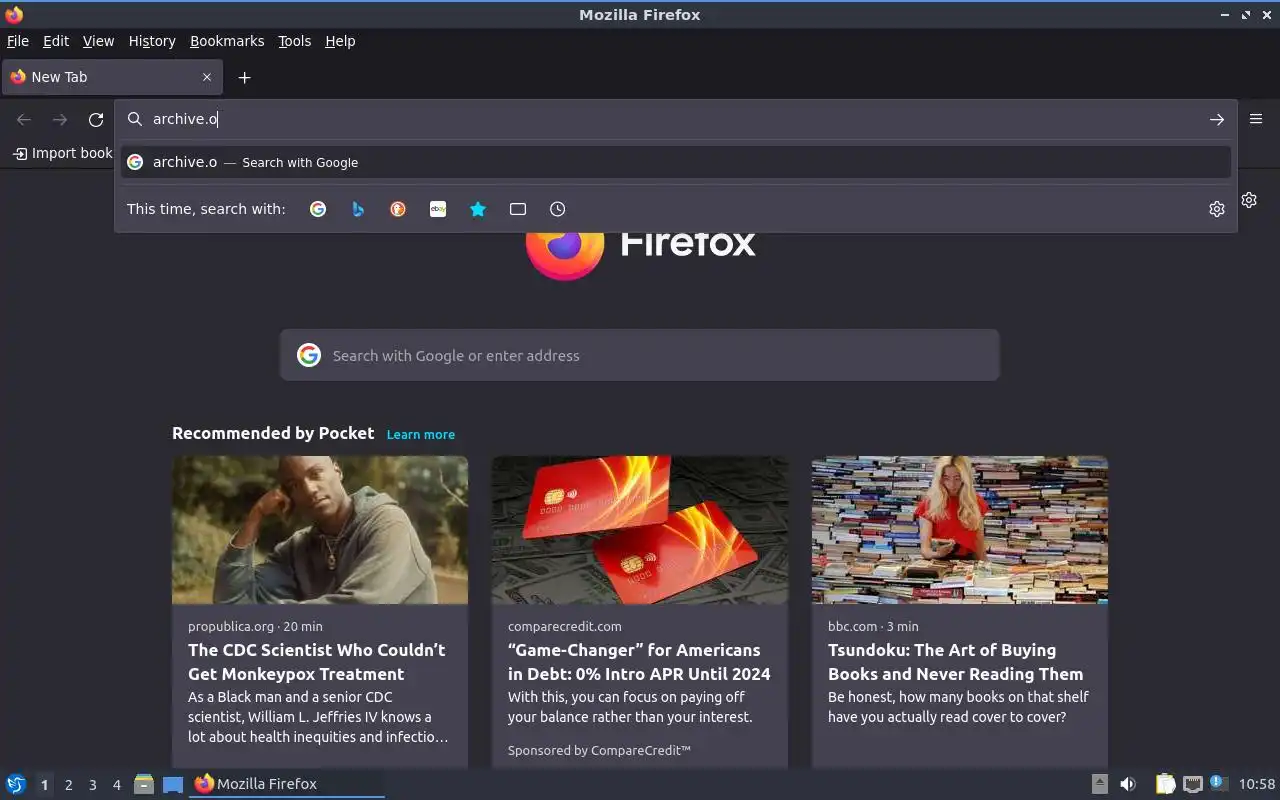Search this time with DuckDuckGo icon
The width and height of the screenshot is (1280, 800).
398,209
